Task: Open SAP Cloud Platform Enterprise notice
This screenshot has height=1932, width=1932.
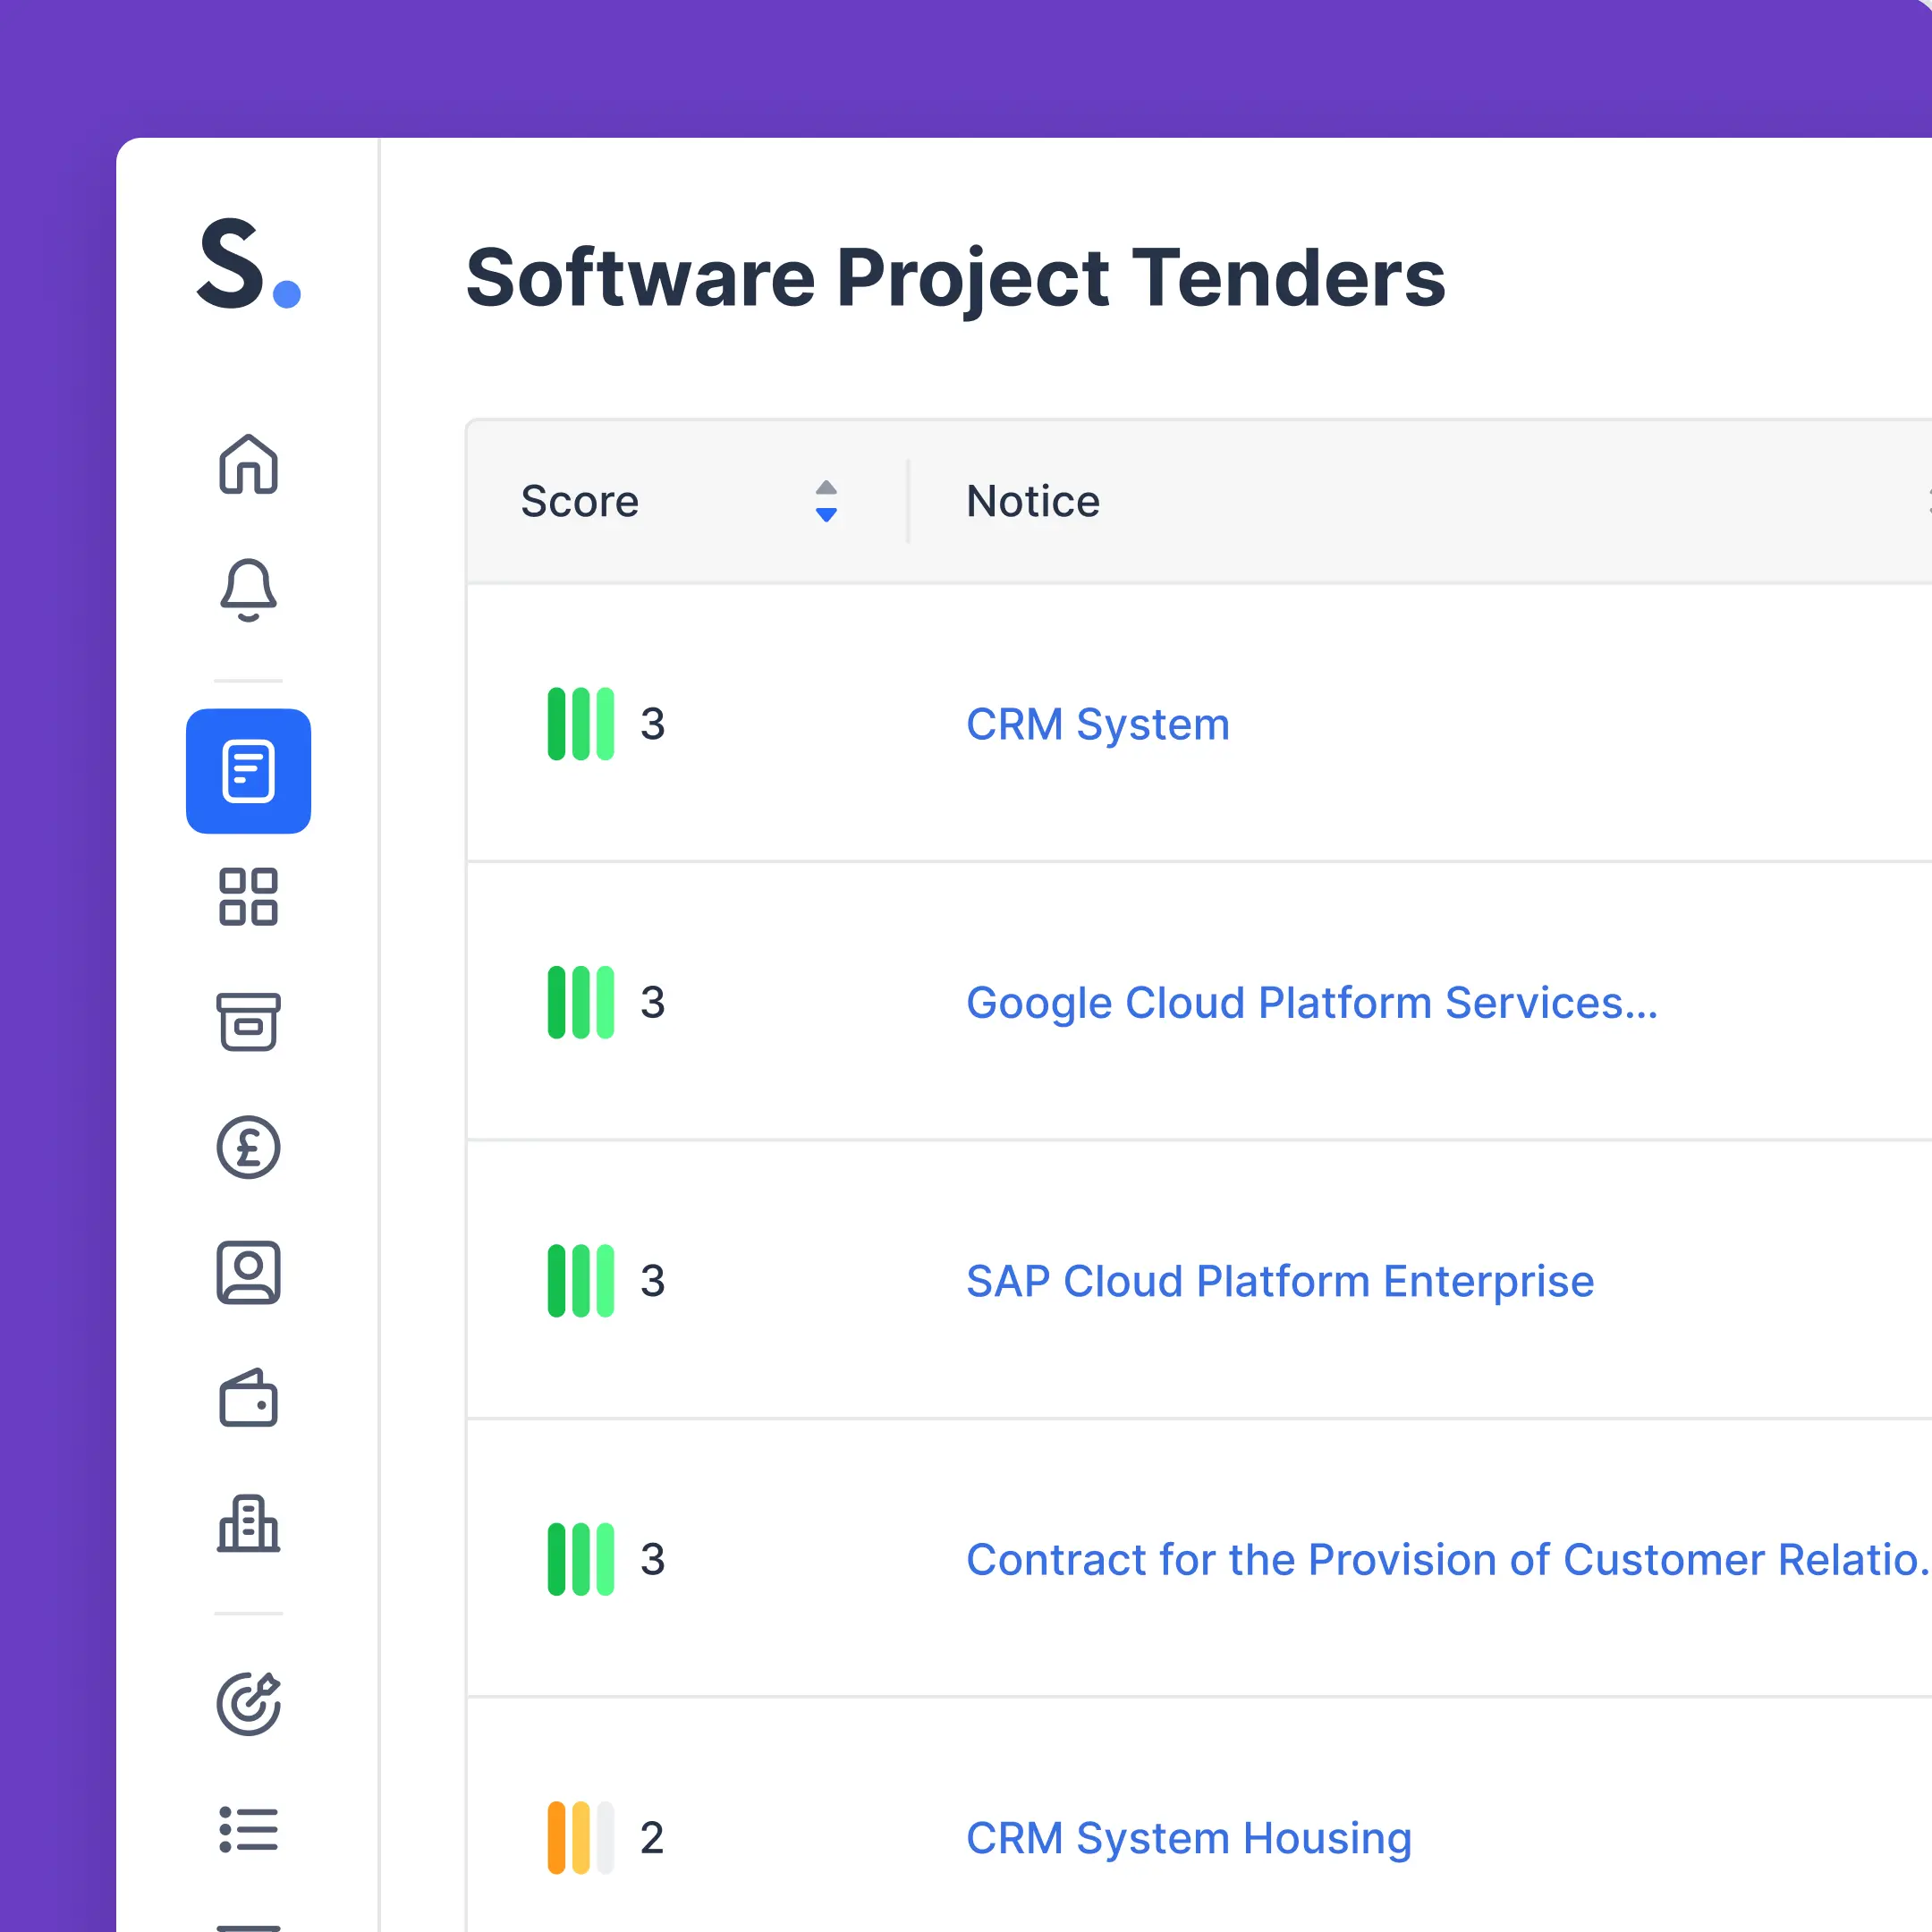Action: (1280, 1281)
